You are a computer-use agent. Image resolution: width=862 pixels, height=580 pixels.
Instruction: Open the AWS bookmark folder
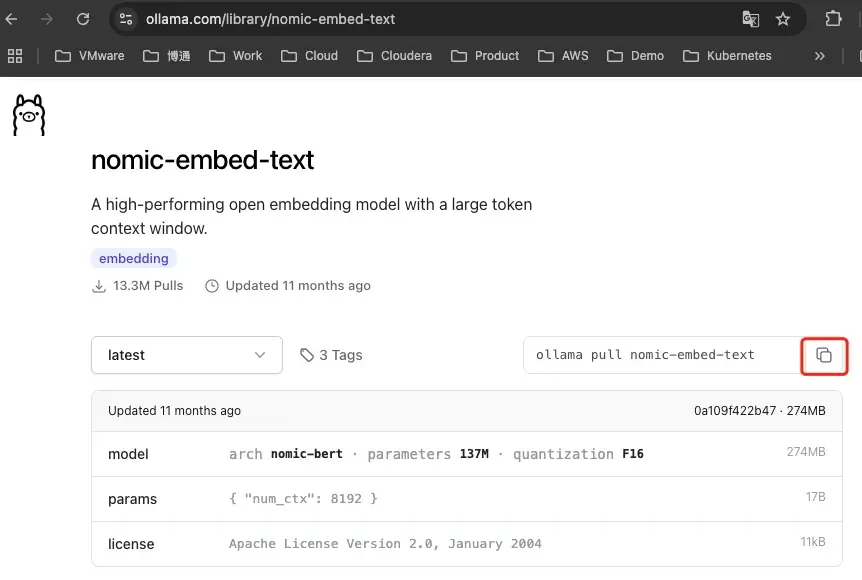[563, 56]
